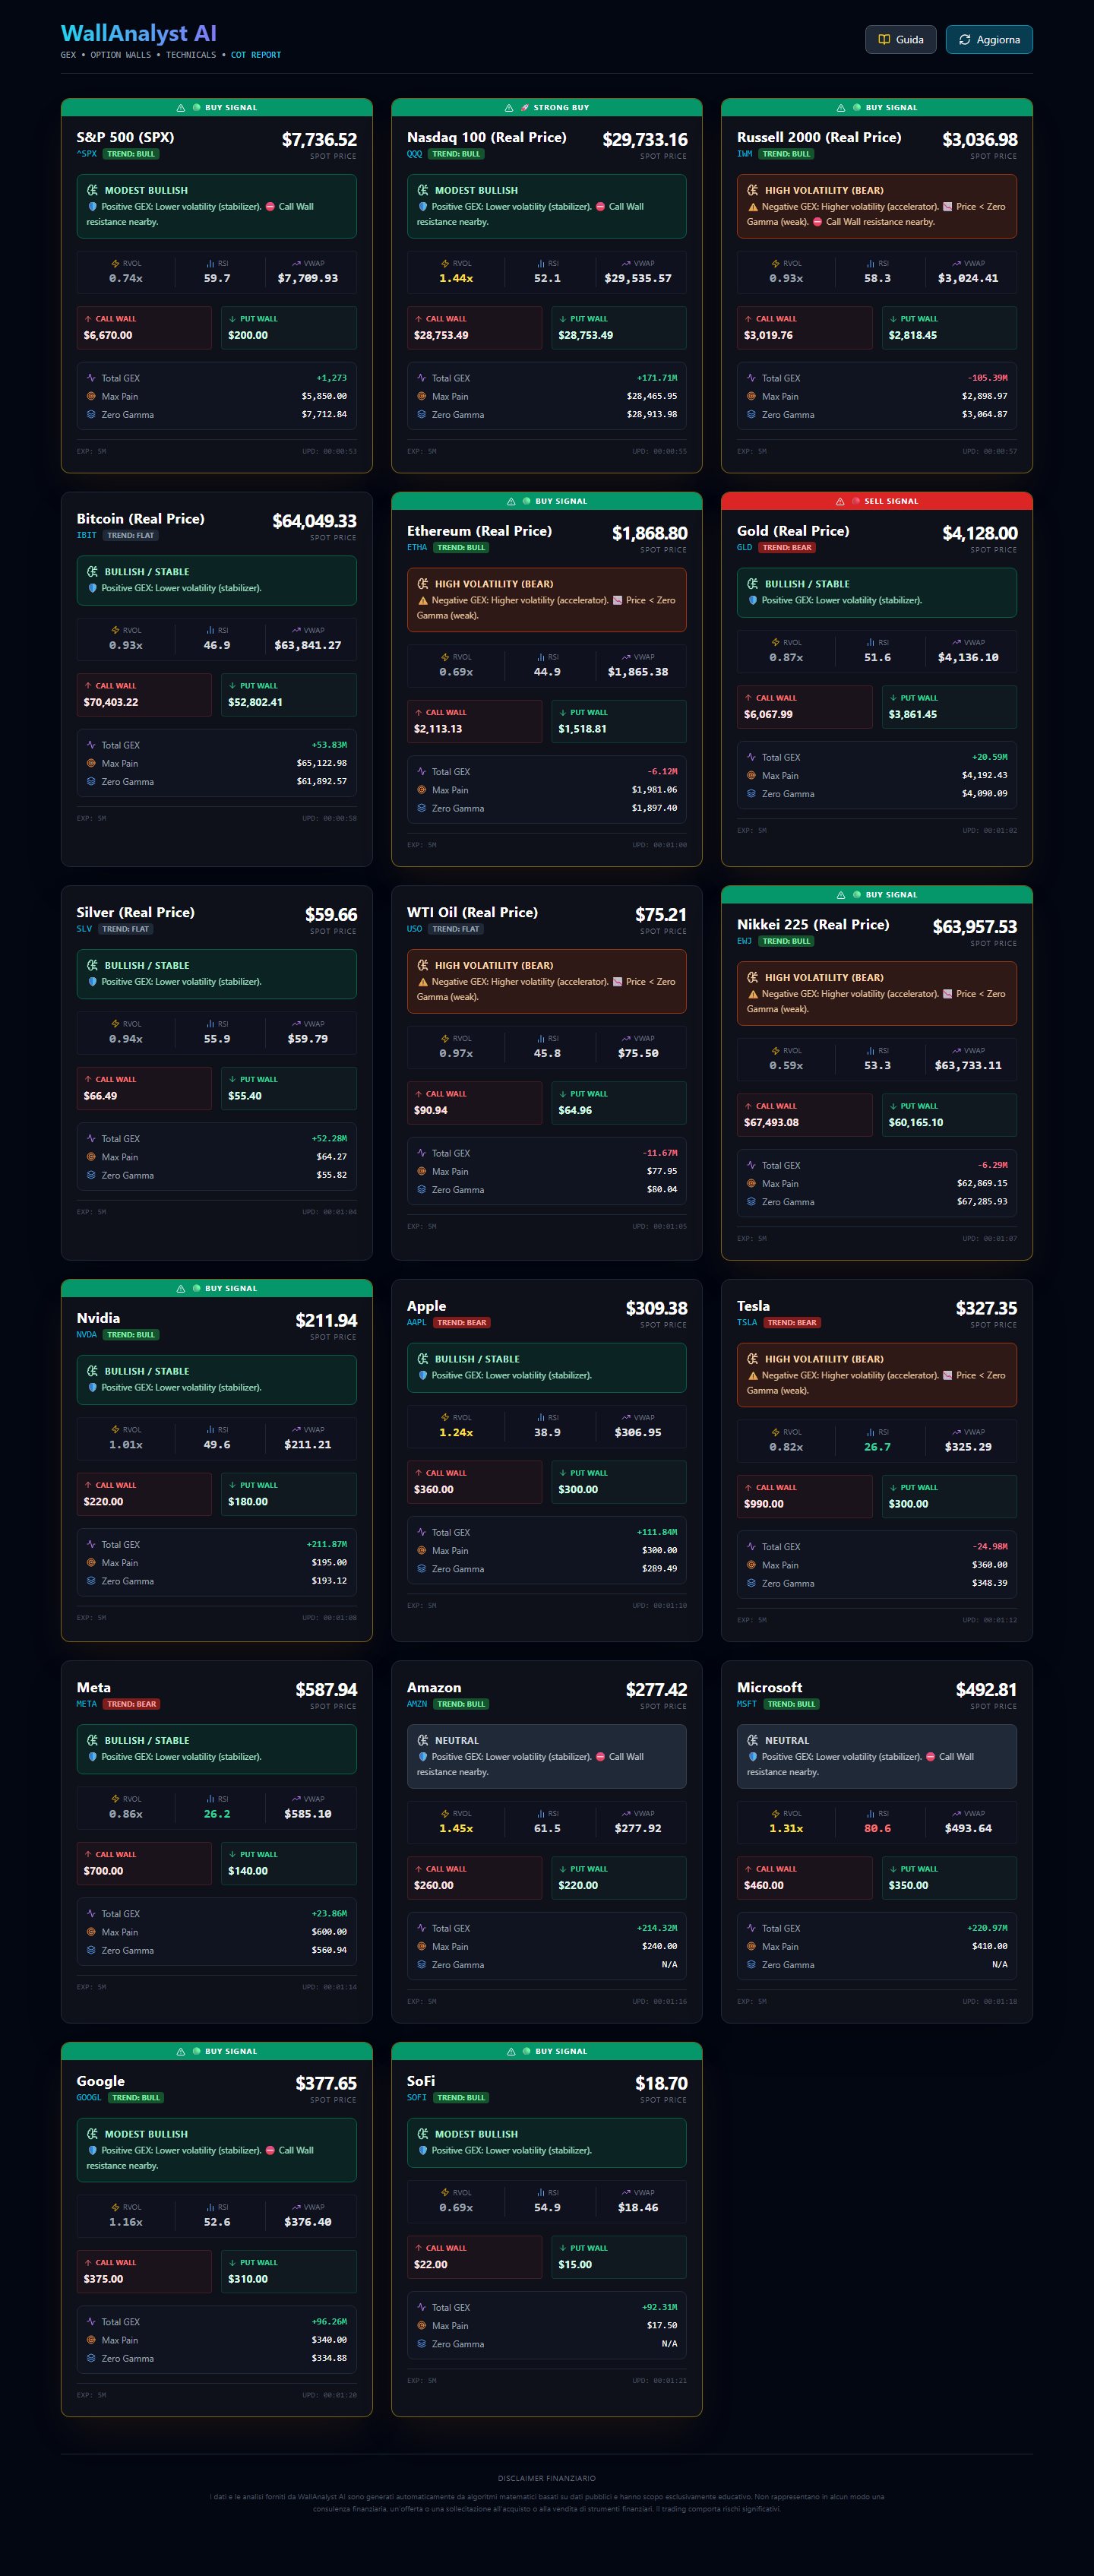Image resolution: width=1094 pixels, height=2576 pixels.
Task: Click the Put Wall down arrow in Ethereum card
Action: [x=563, y=713]
